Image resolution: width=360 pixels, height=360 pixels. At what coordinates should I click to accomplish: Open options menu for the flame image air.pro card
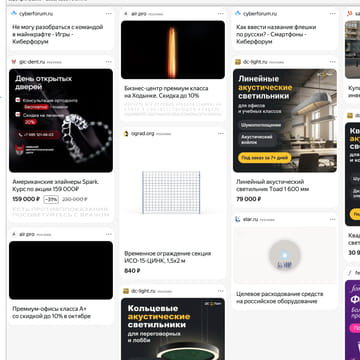(x=221, y=14)
